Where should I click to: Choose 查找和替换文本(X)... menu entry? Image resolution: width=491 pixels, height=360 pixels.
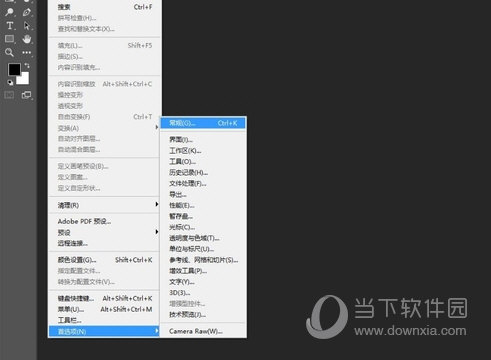(x=105, y=29)
